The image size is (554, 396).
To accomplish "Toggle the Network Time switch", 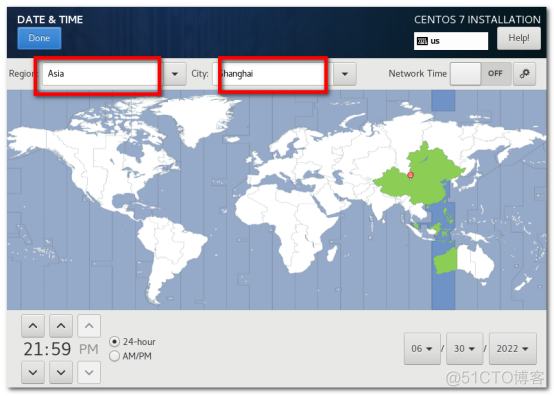I will [x=481, y=73].
